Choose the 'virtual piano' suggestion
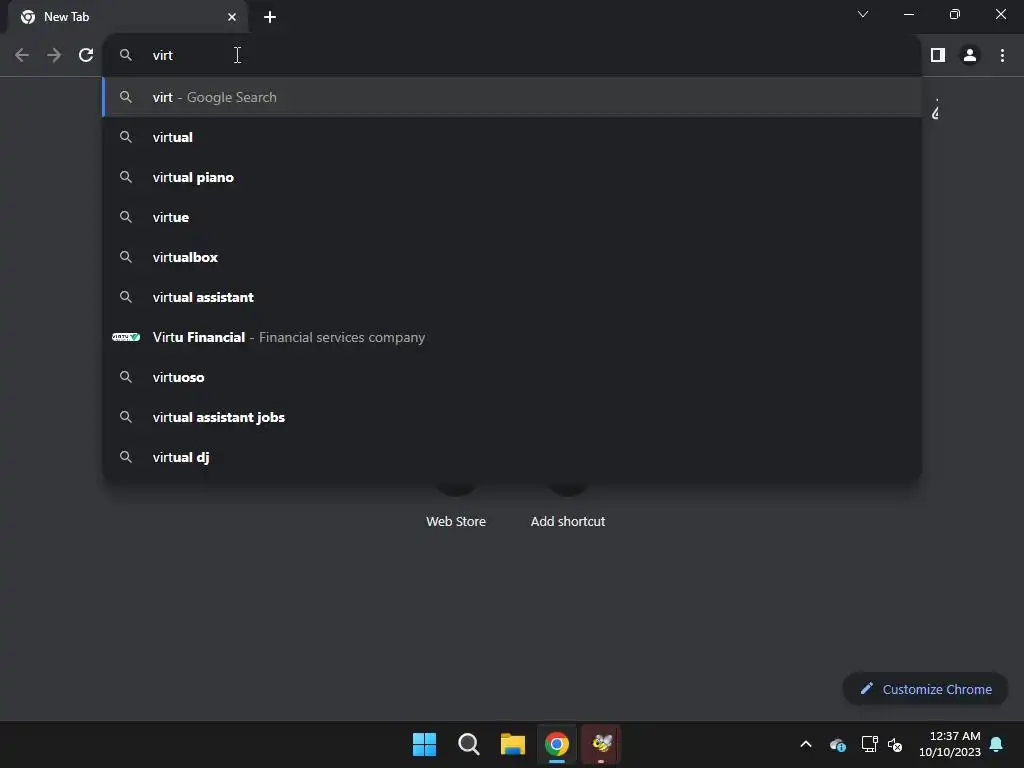The image size is (1024, 768). click(512, 177)
